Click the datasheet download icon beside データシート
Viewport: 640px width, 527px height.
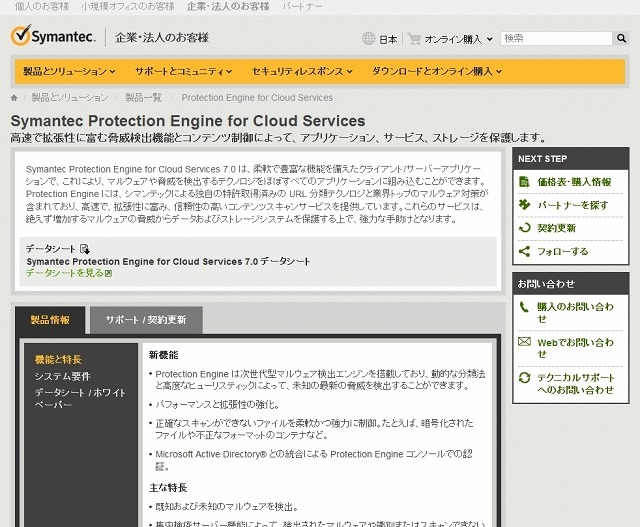pyautogui.click(x=85, y=249)
